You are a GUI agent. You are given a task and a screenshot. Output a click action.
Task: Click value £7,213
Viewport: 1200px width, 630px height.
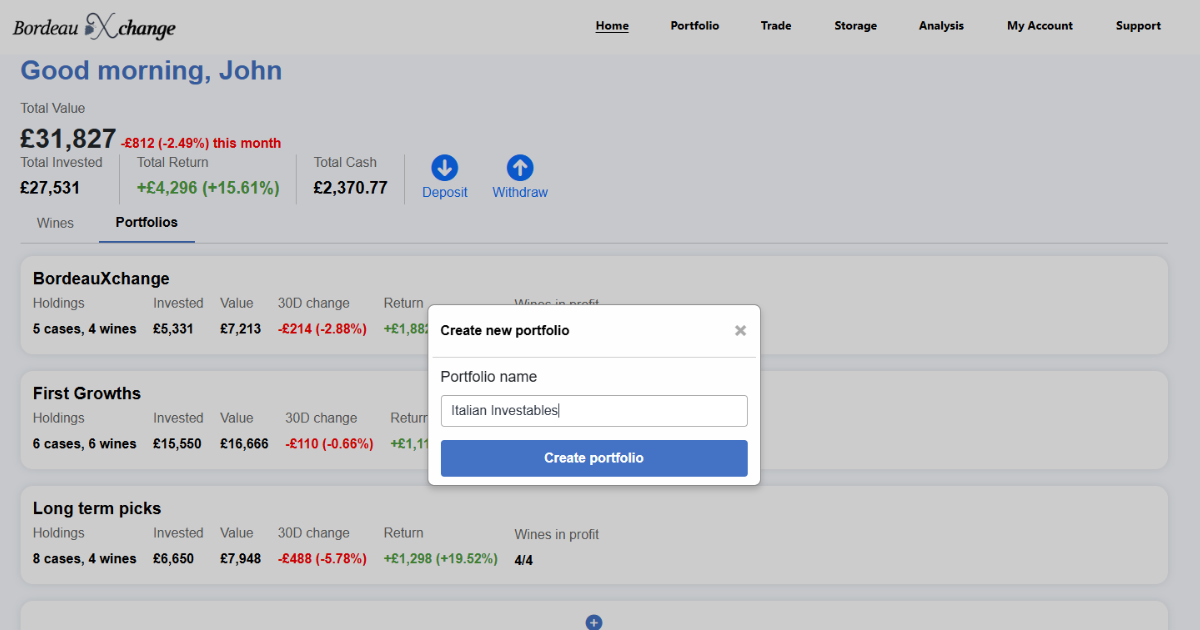click(x=241, y=328)
